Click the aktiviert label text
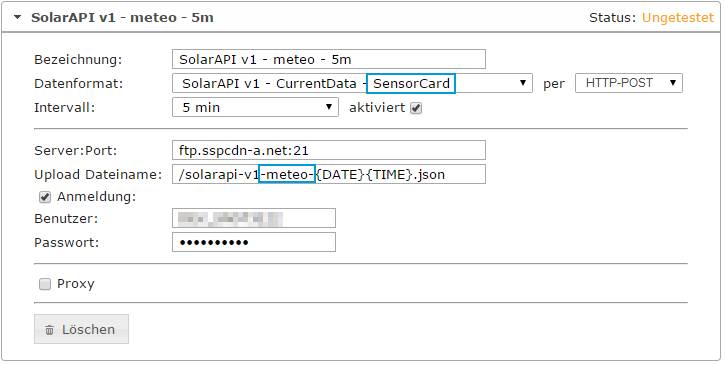This screenshot has width=725, height=365. [x=377, y=108]
